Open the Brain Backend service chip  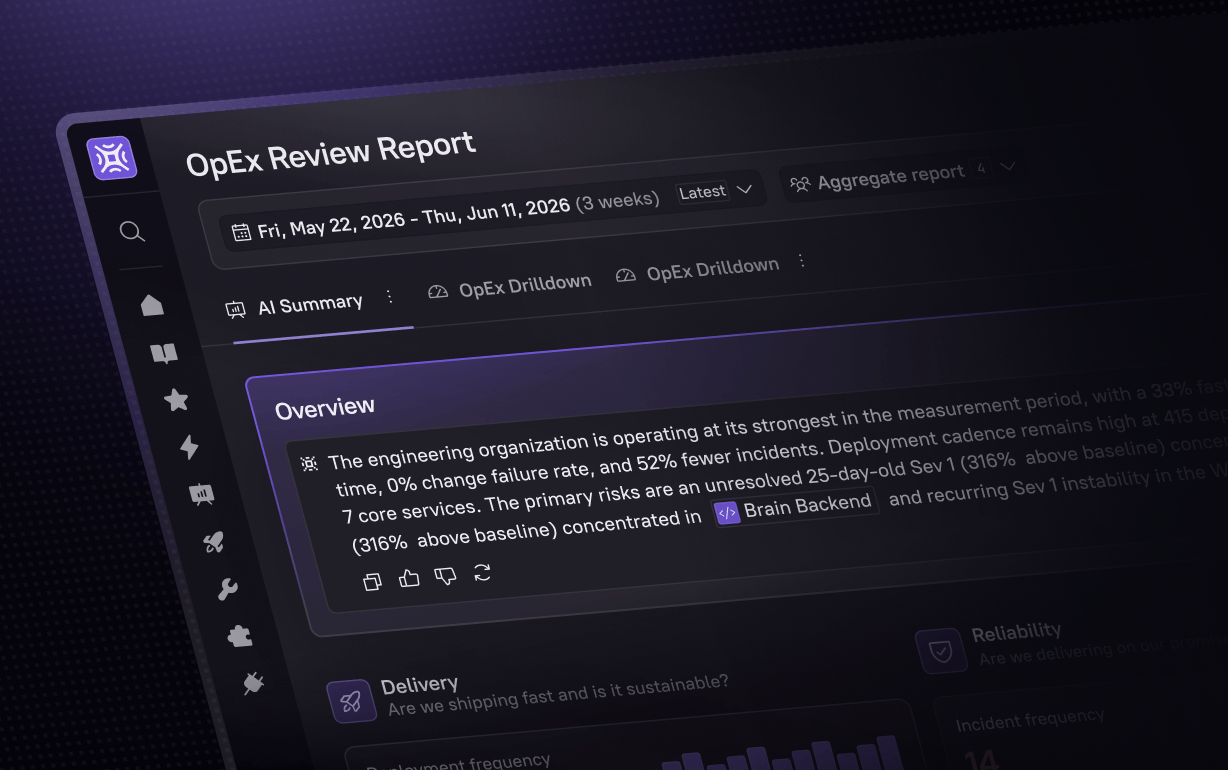pyautogui.click(x=796, y=507)
